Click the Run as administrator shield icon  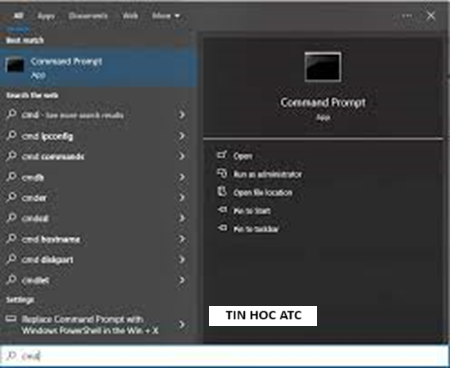(x=222, y=173)
